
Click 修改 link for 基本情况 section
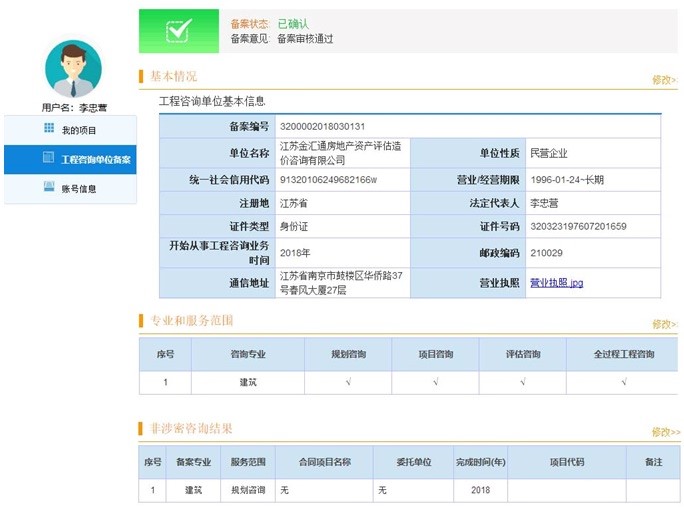[x=664, y=79]
